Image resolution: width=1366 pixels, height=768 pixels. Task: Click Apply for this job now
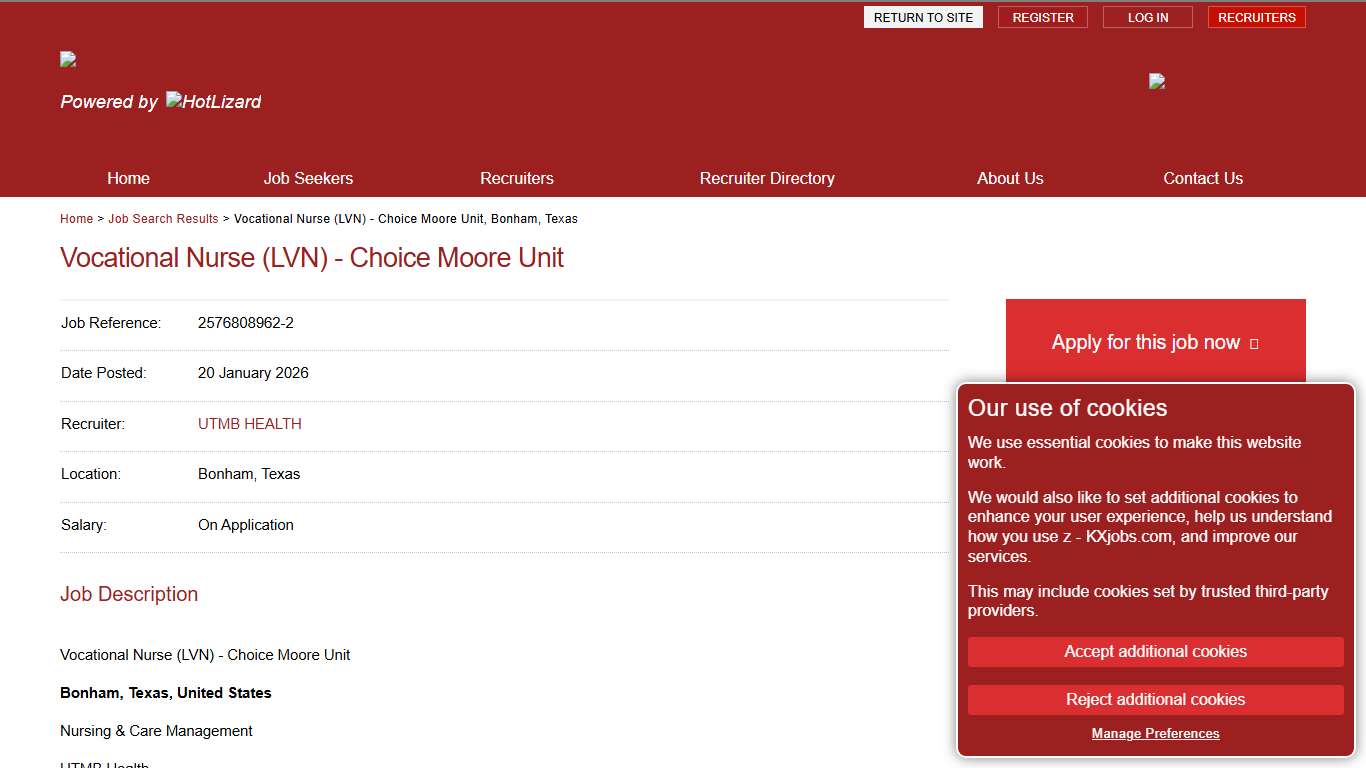tap(1144, 342)
